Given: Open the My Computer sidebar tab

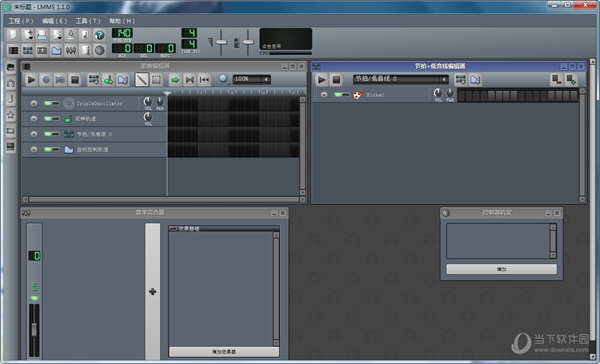Looking at the screenshot, I should pyautogui.click(x=11, y=147).
